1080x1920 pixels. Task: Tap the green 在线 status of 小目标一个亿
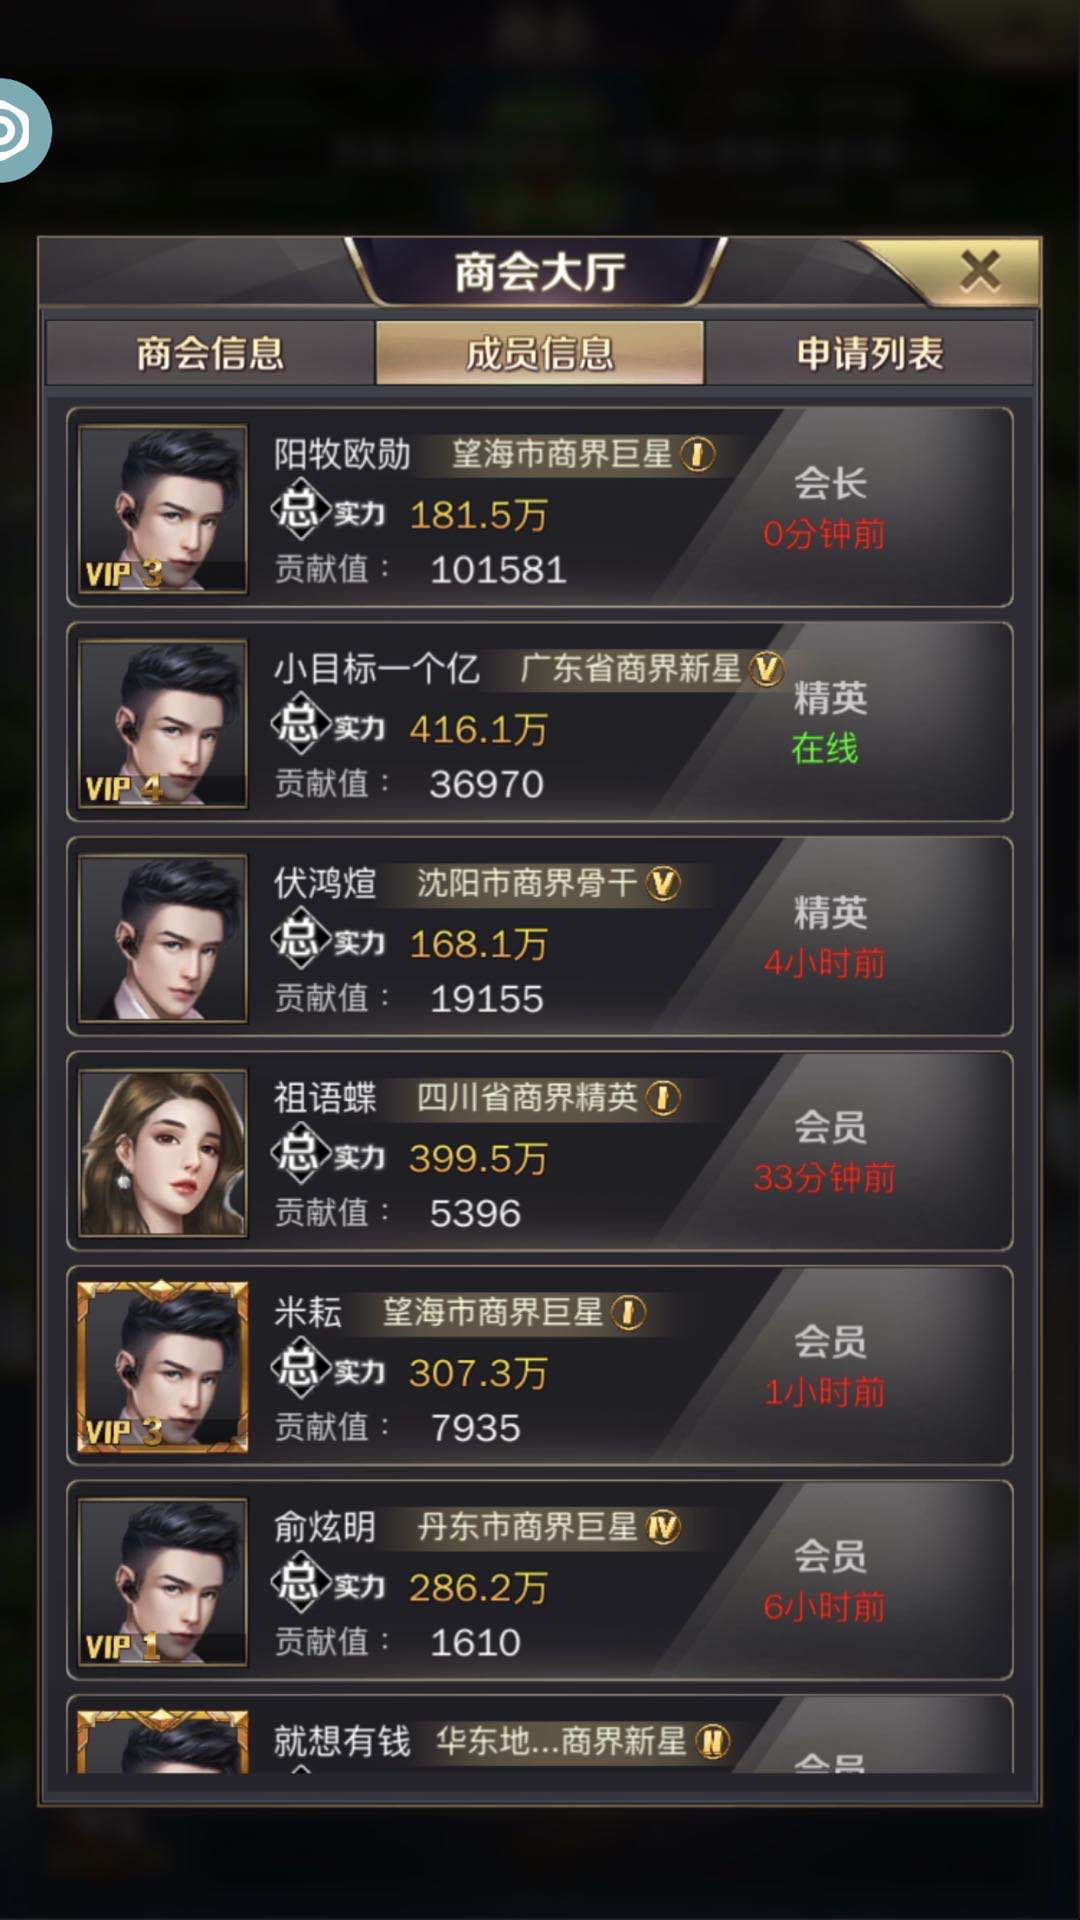(825, 748)
